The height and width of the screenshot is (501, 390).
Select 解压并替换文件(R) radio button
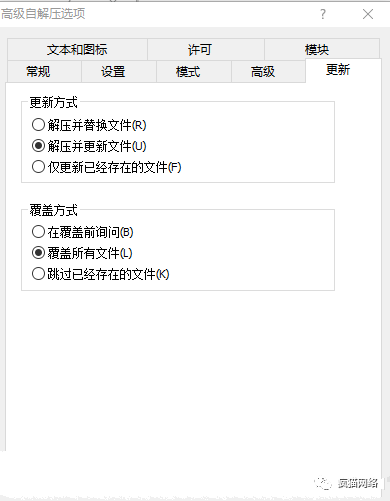(89, 125)
